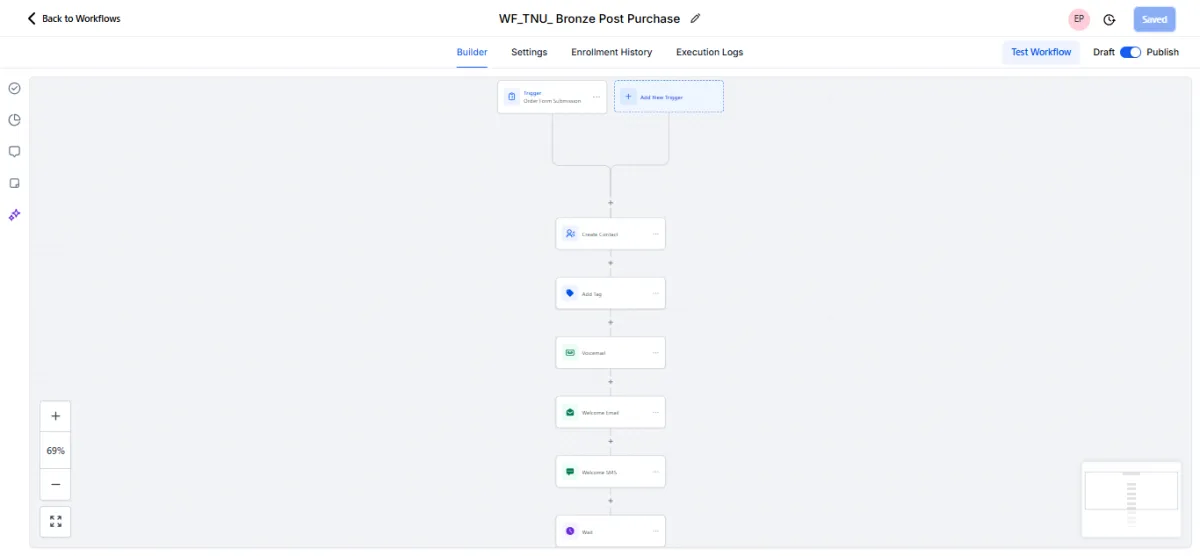Click the workflow minimap thumbnail
The height and width of the screenshot is (556, 1200).
point(1131,498)
